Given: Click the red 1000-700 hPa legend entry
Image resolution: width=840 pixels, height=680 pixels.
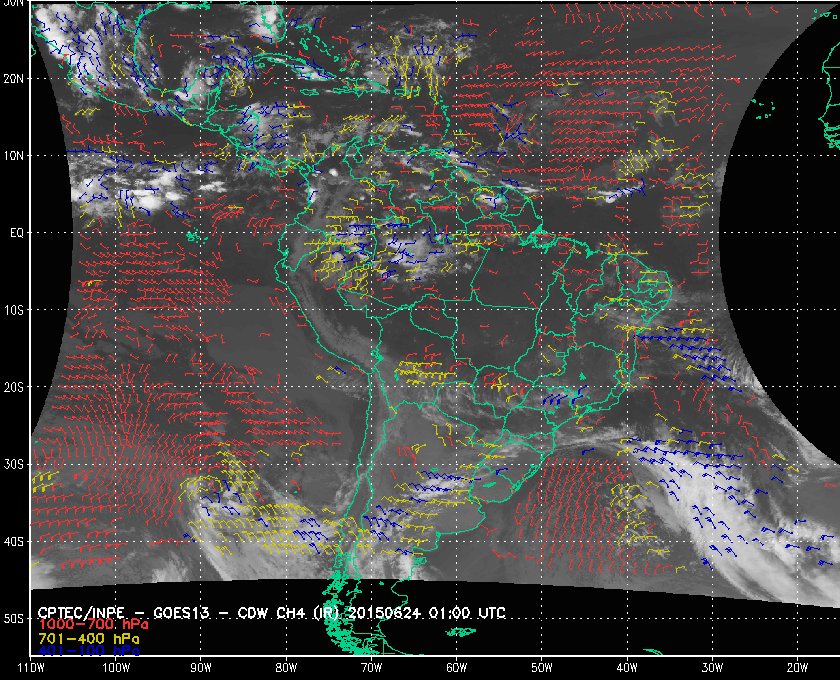Looking at the screenshot, I should [x=93, y=625].
